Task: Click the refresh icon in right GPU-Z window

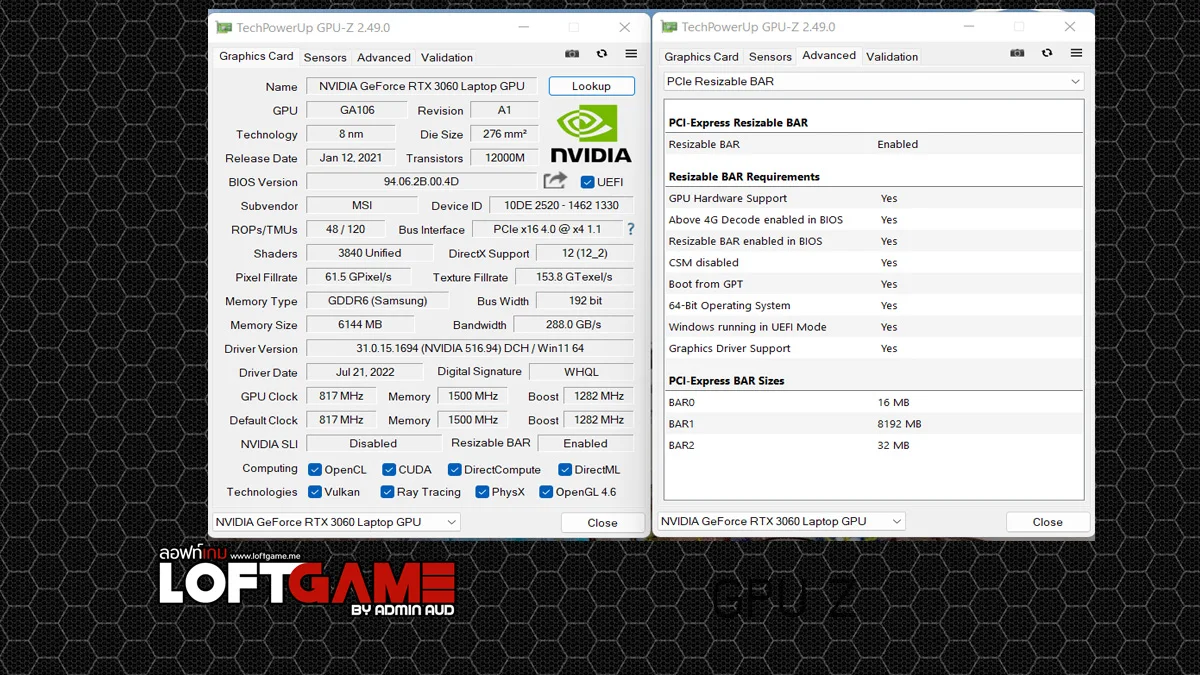Action: pyautogui.click(x=1047, y=53)
